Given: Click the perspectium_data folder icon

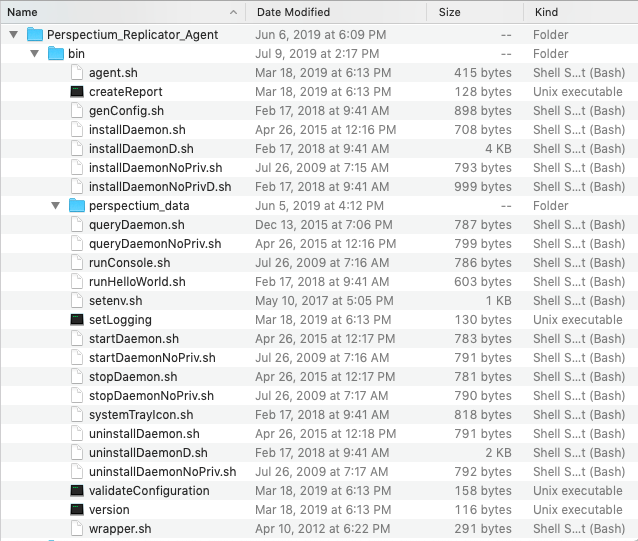Looking at the screenshot, I should tap(77, 206).
